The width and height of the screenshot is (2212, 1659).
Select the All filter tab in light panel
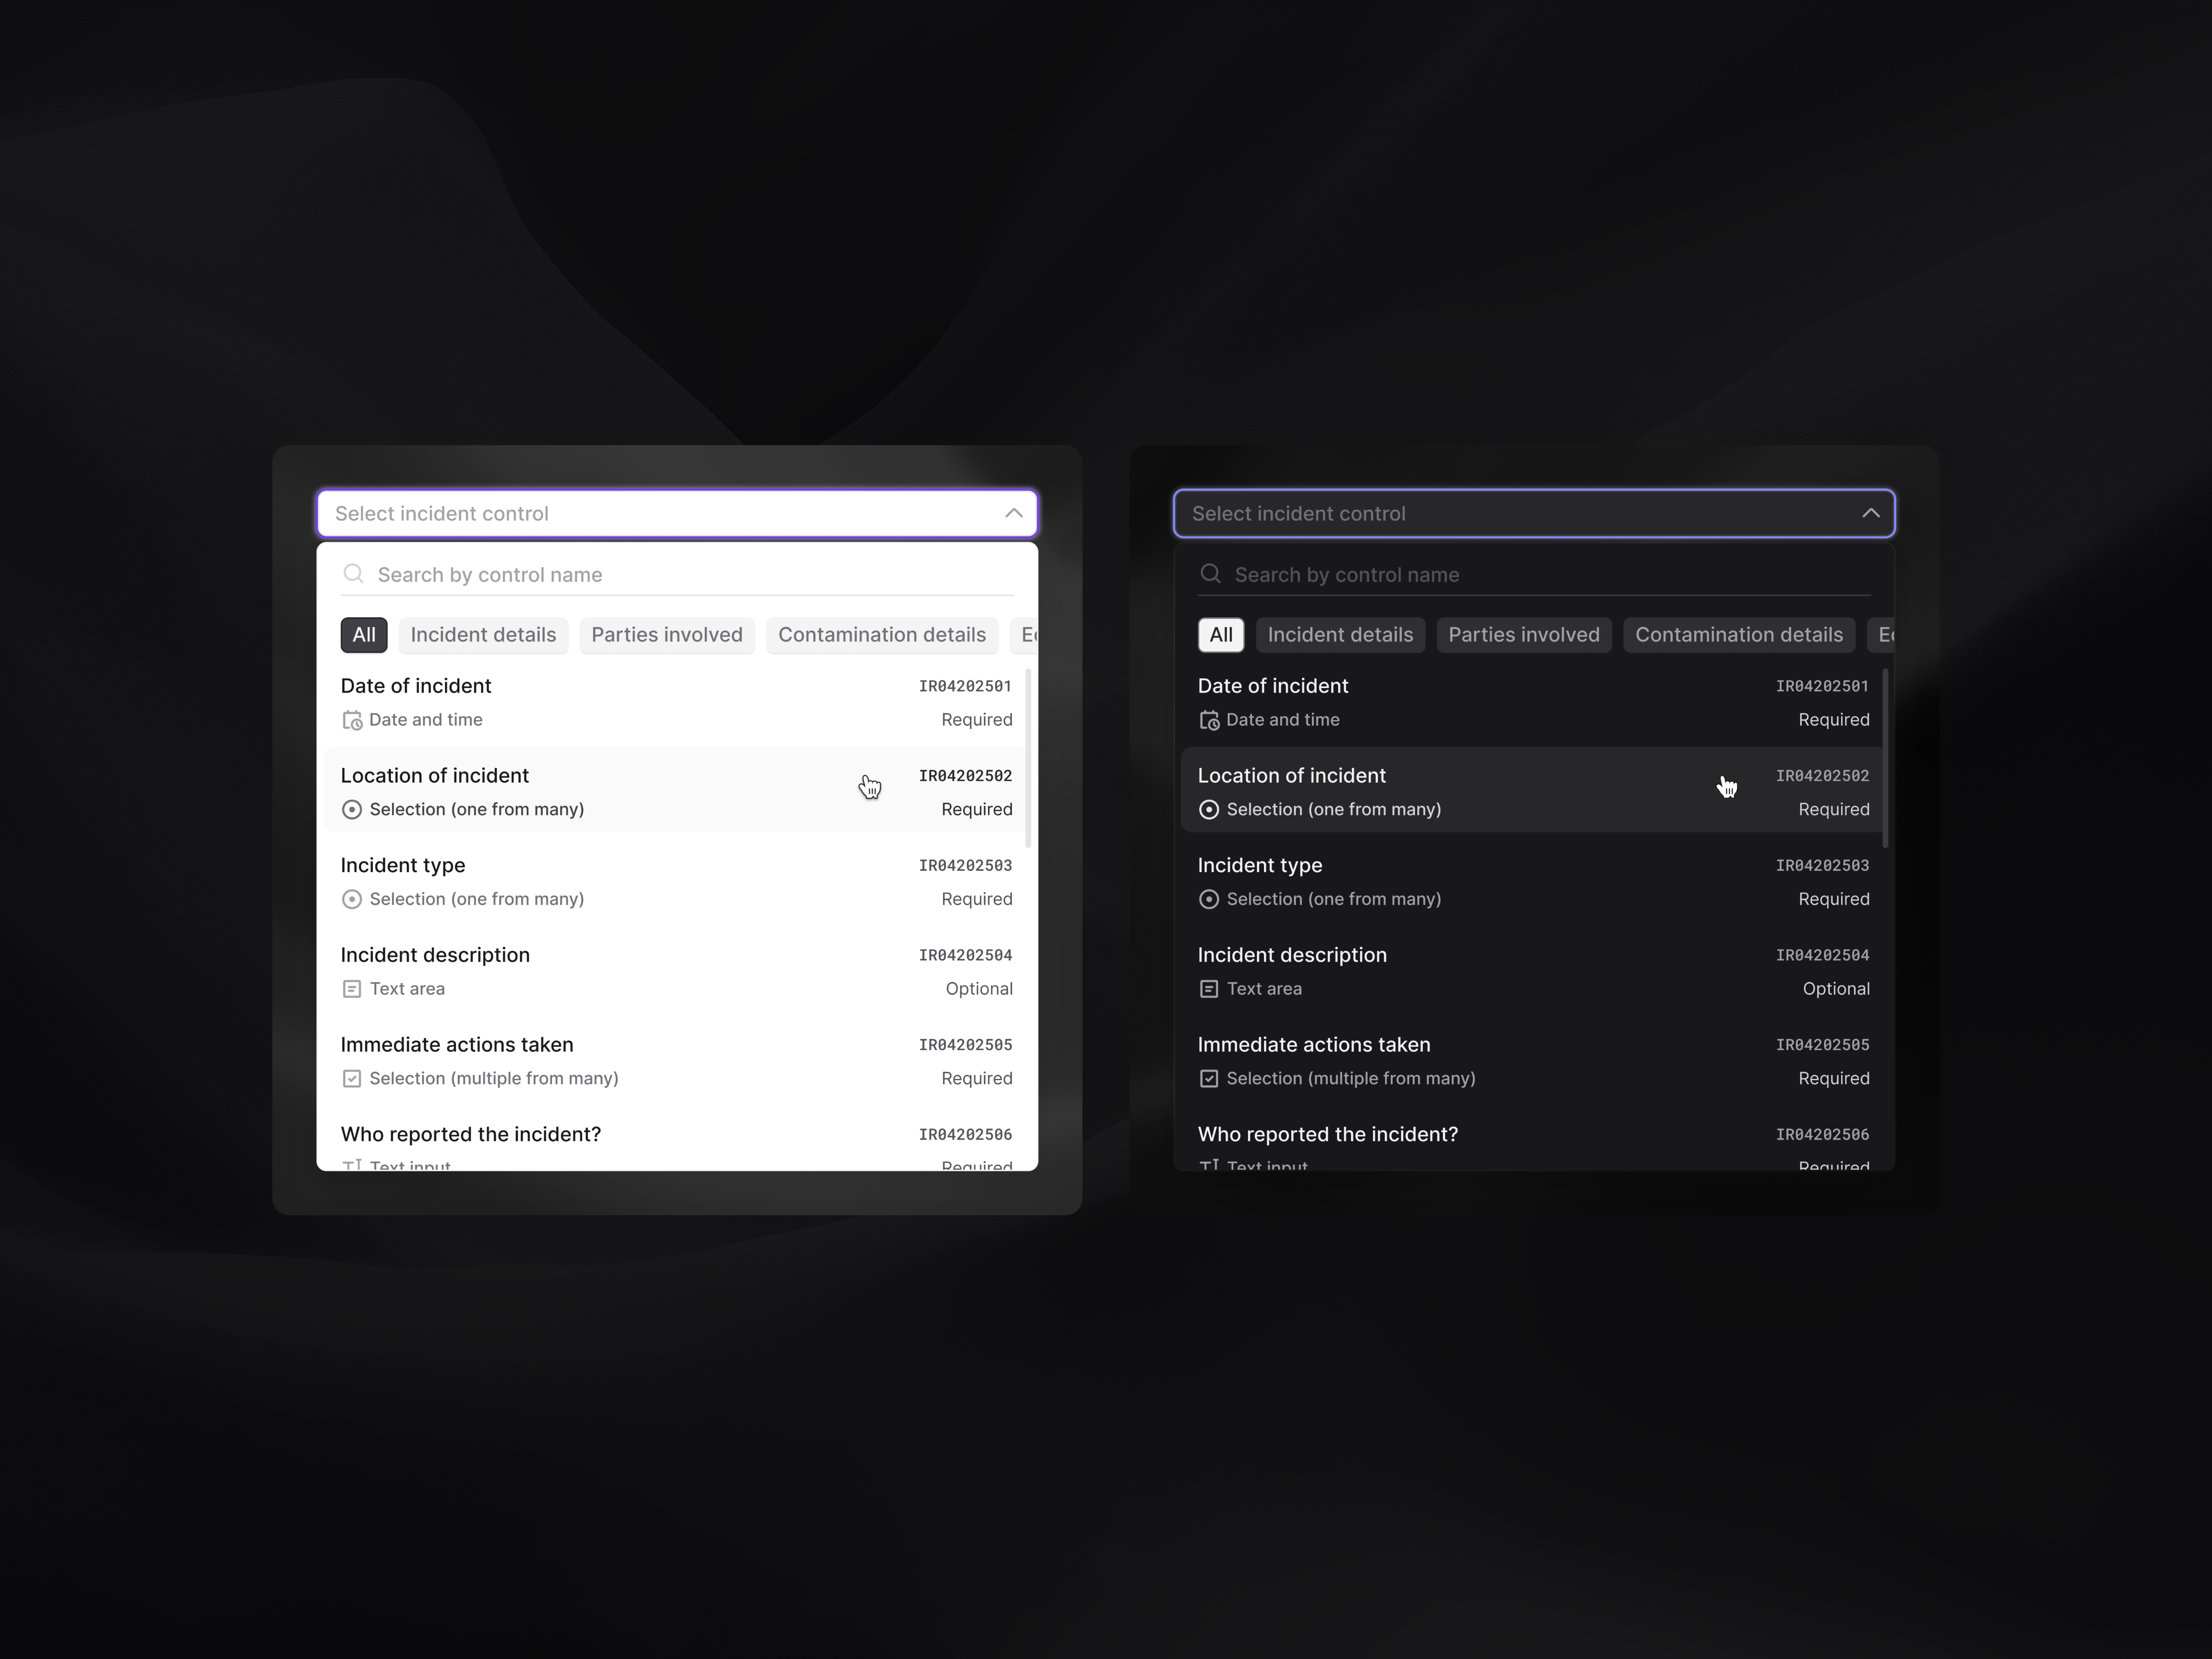coord(364,635)
